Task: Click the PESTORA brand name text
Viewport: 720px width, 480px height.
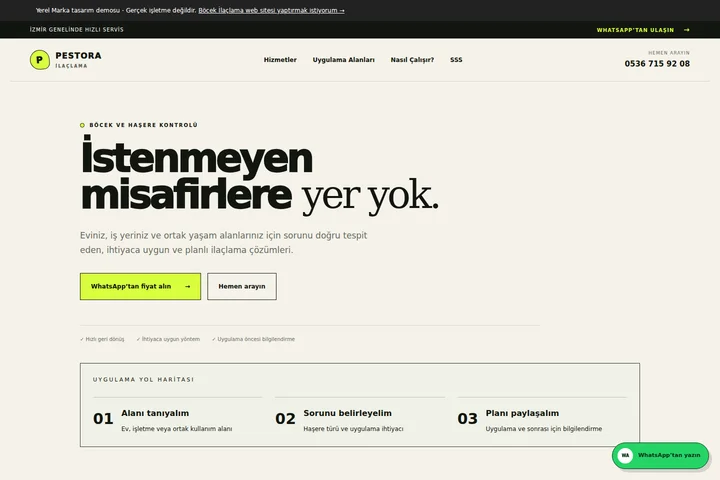Action: click(79, 56)
